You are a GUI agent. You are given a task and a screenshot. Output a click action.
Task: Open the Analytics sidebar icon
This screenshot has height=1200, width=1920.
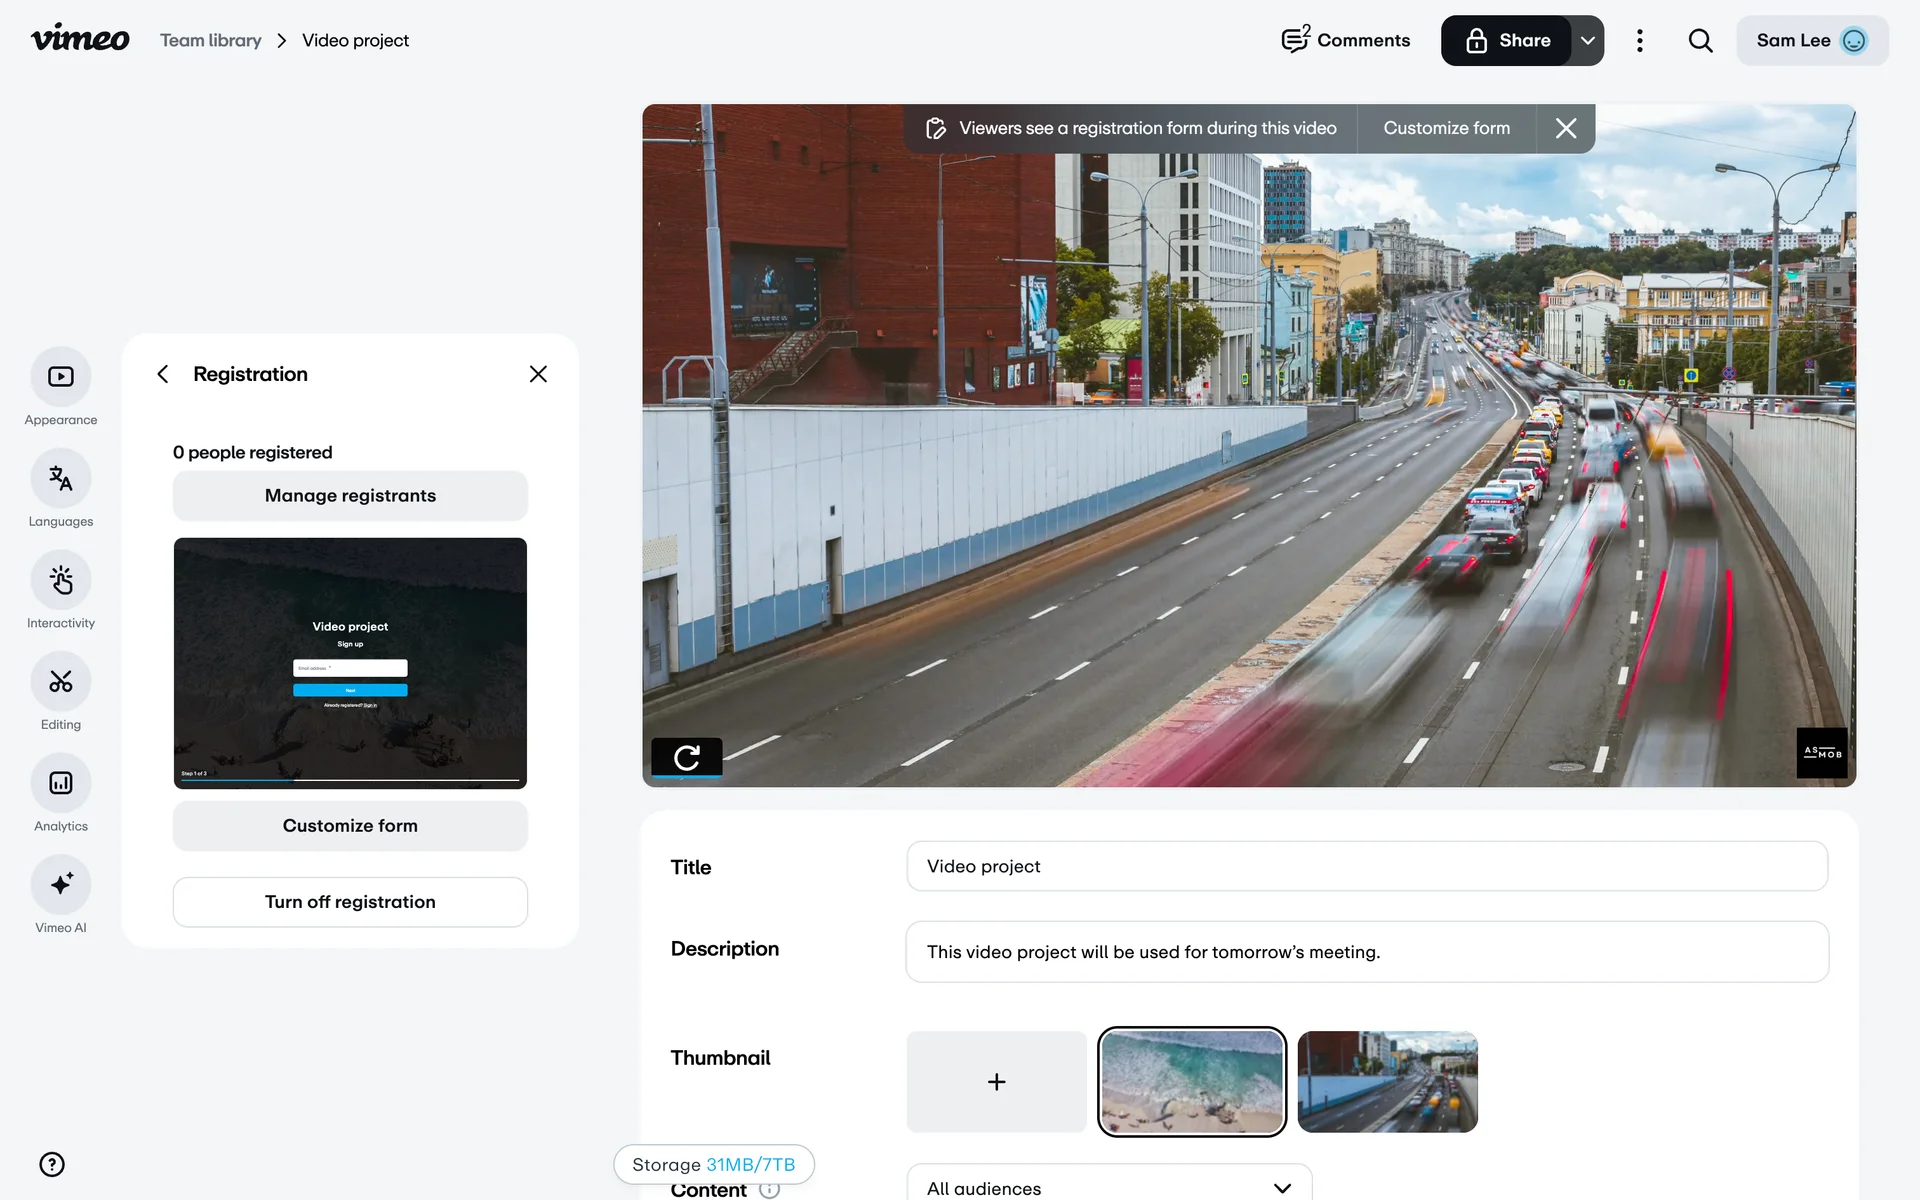tap(61, 783)
